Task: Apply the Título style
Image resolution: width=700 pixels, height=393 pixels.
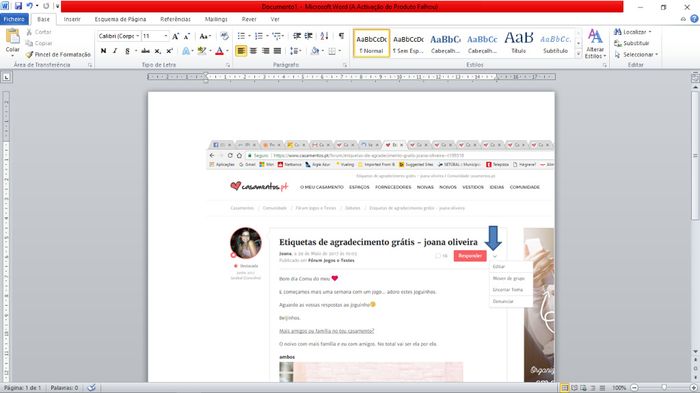Action: (x=519, y=43)
